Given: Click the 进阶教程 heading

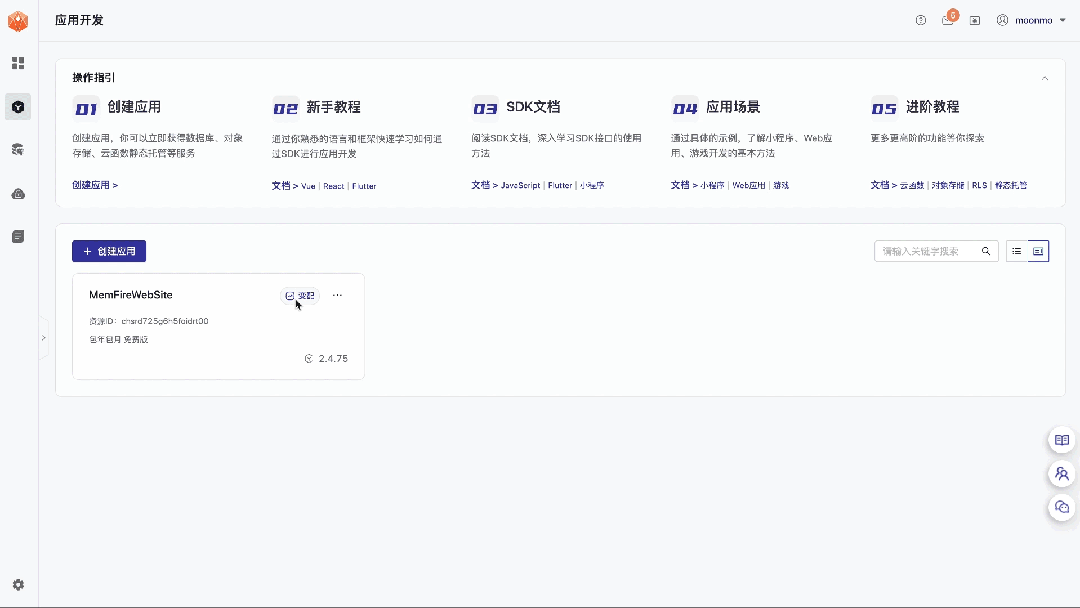Looking at the screenshot, I should pos(933,107).
